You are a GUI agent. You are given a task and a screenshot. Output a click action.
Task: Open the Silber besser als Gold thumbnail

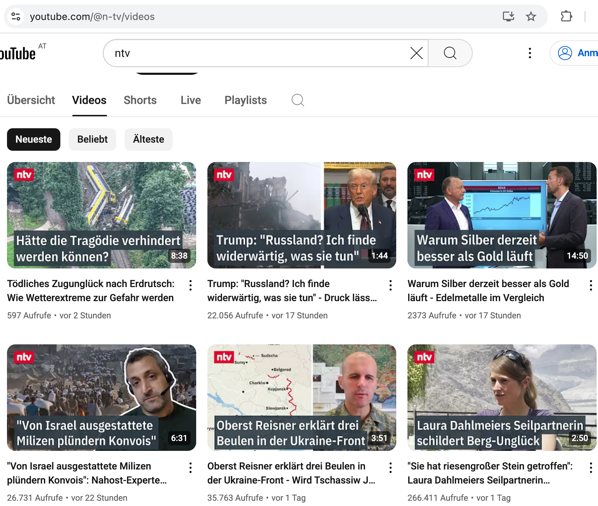click(x=502, y=215)
